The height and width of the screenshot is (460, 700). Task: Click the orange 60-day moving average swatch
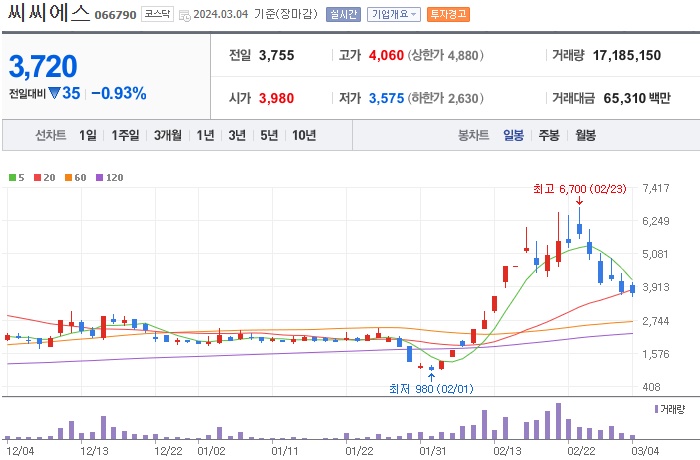68,178
